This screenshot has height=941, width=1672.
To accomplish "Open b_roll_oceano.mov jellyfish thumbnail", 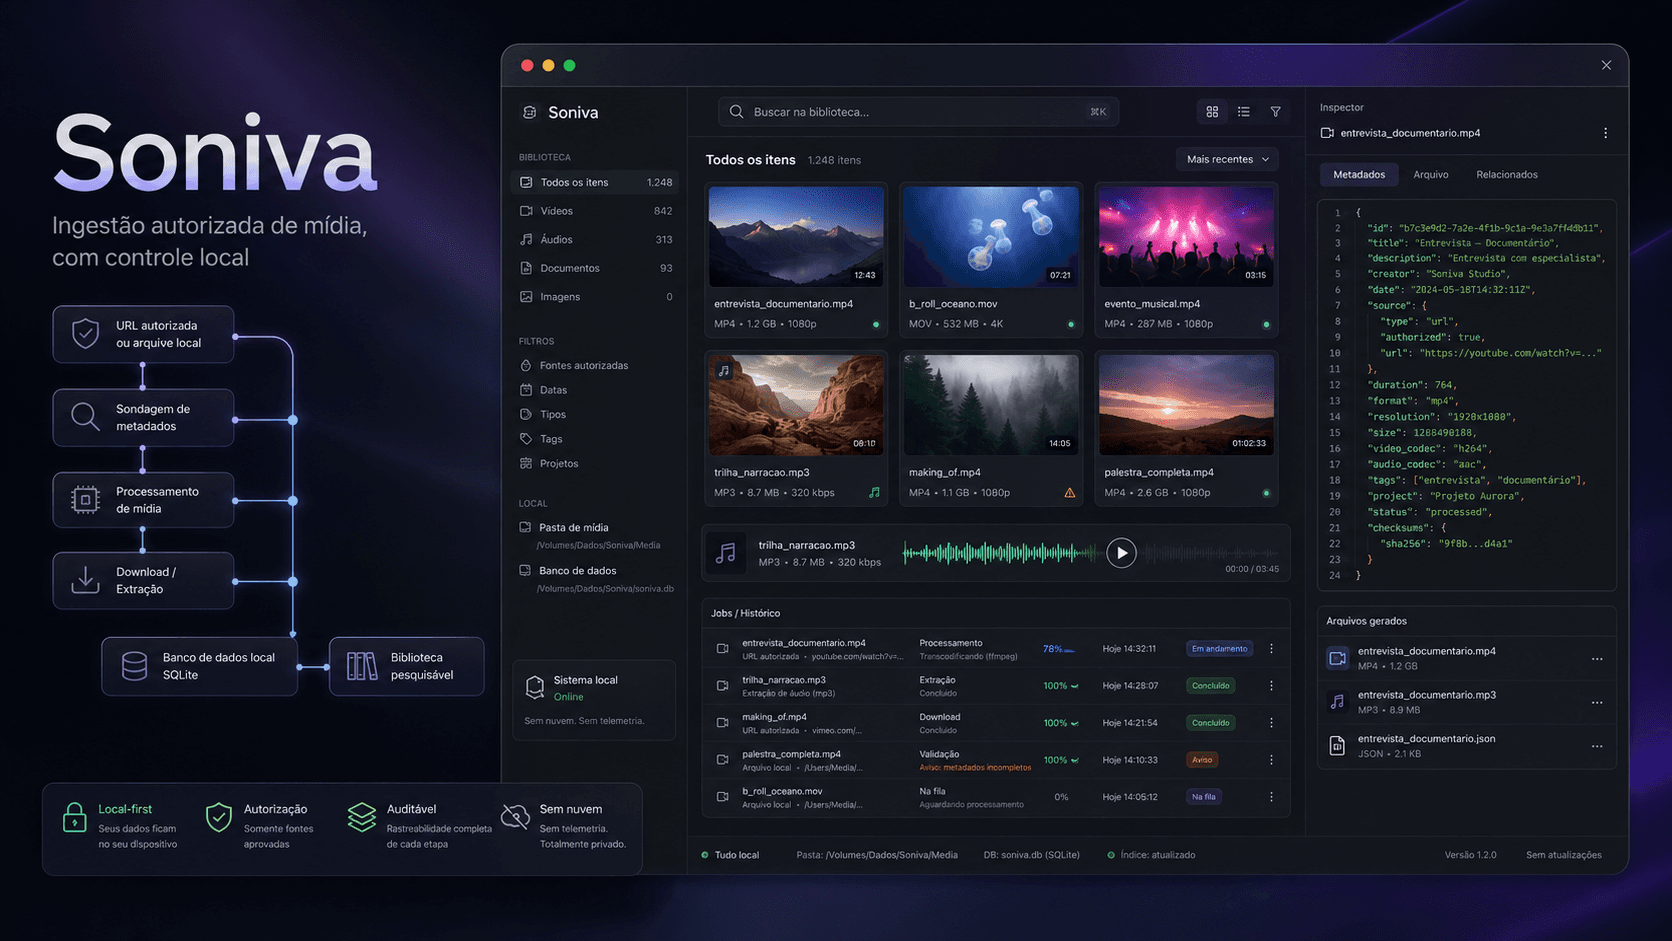I will click(991, 237).
